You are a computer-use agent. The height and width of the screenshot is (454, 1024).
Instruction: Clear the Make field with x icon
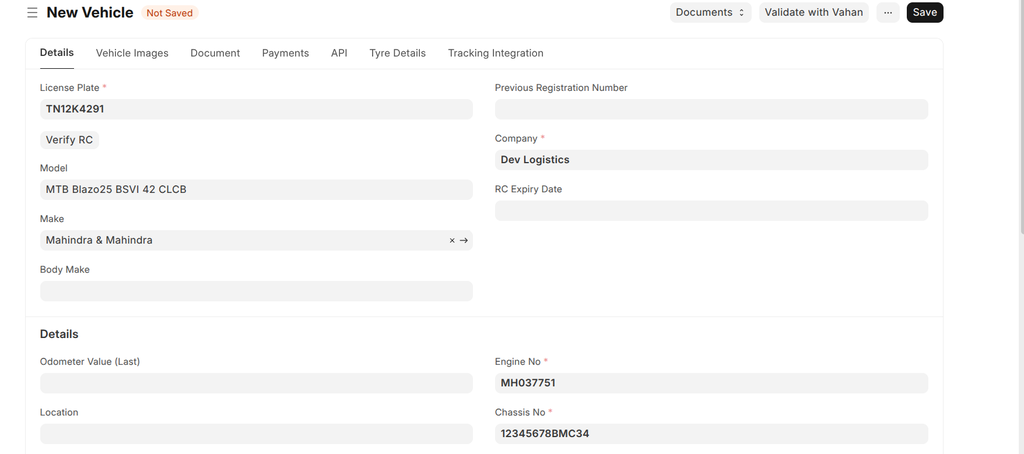click(452, 241)
